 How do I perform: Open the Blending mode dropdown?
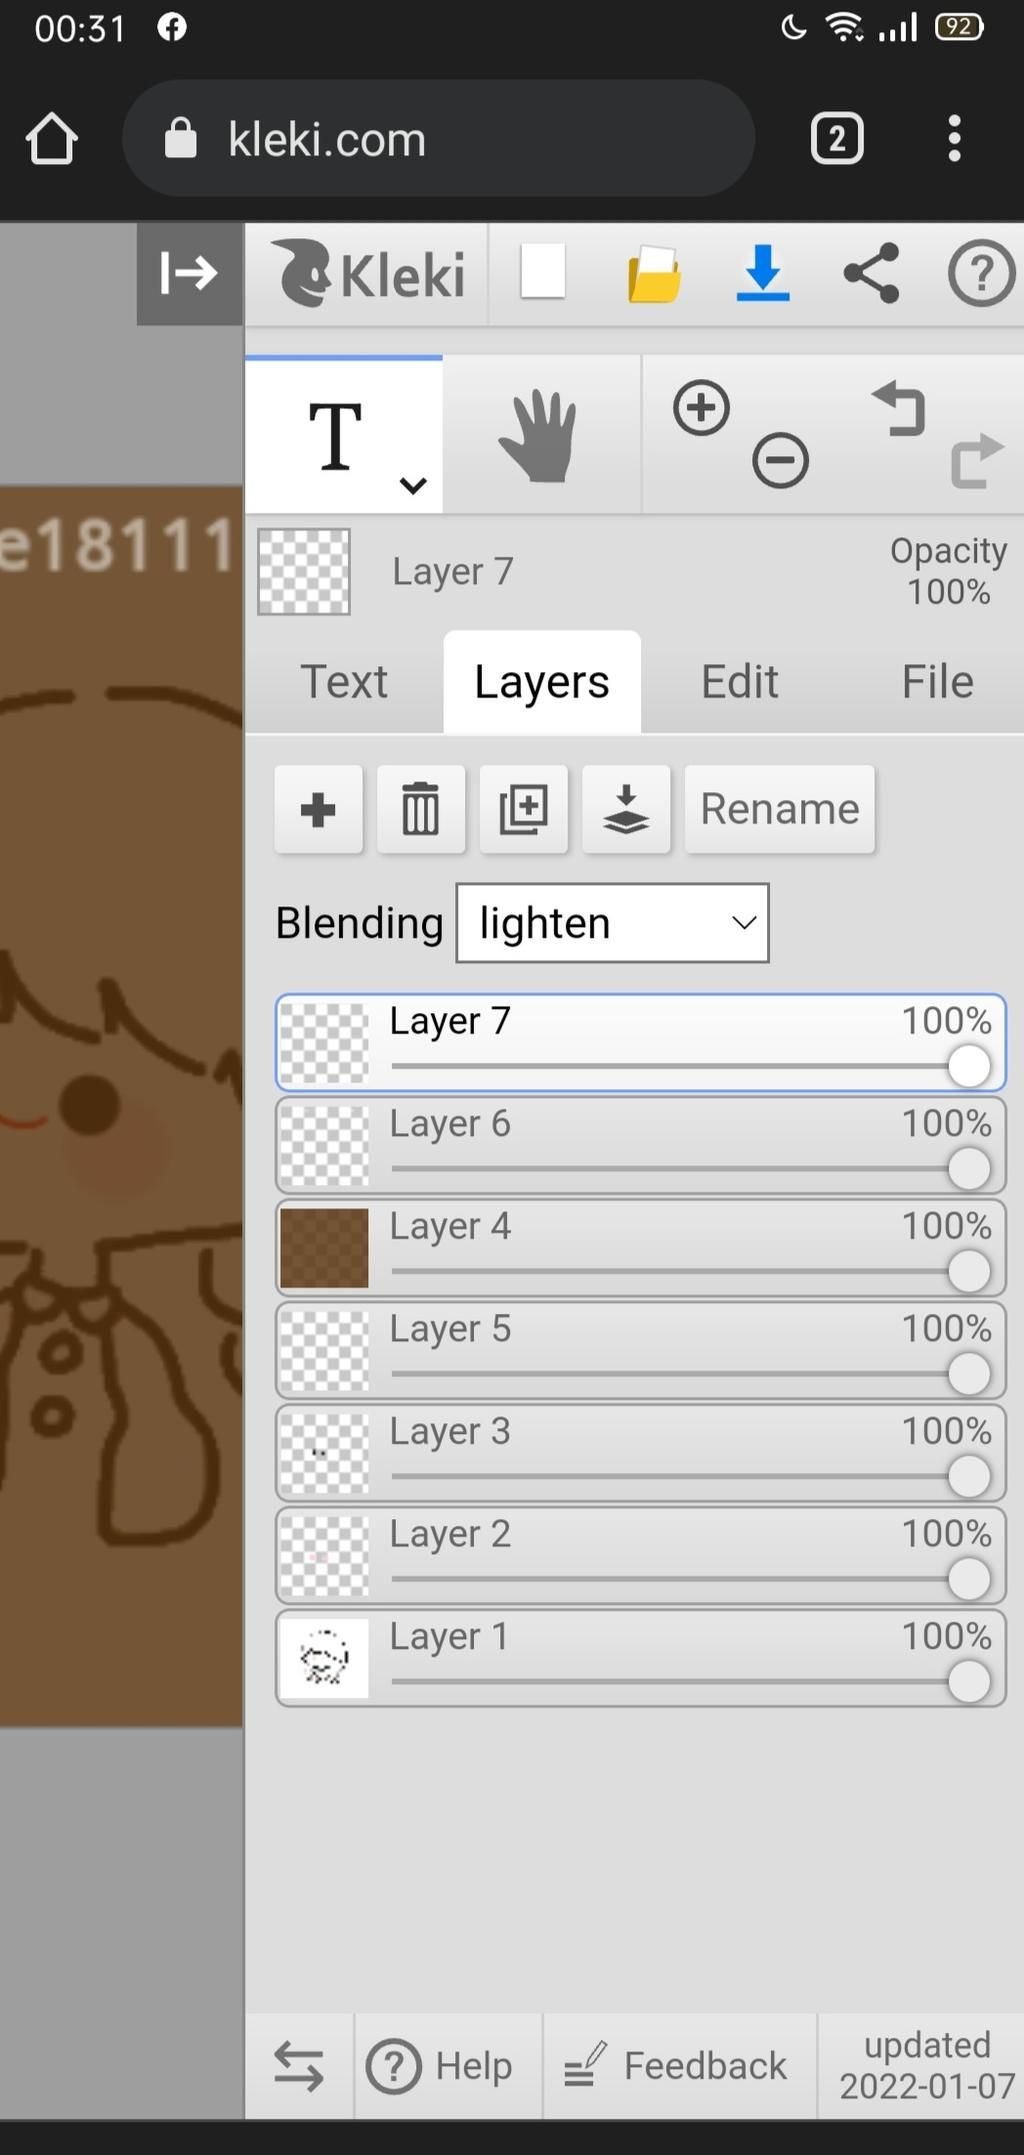pos(612,923)
